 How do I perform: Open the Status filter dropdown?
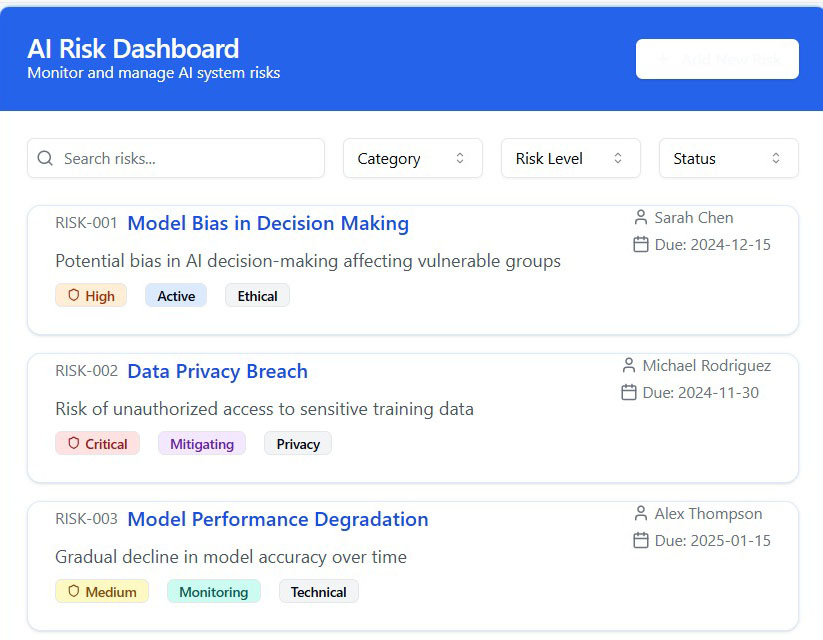[x=729, y=158]
